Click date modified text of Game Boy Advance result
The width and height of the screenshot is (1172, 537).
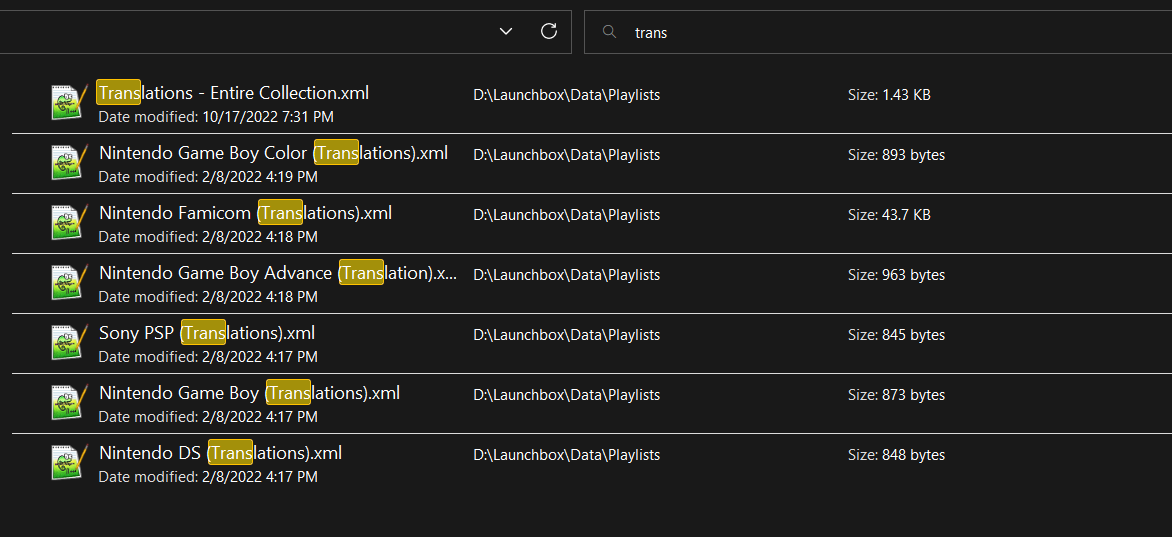(208, 297)
